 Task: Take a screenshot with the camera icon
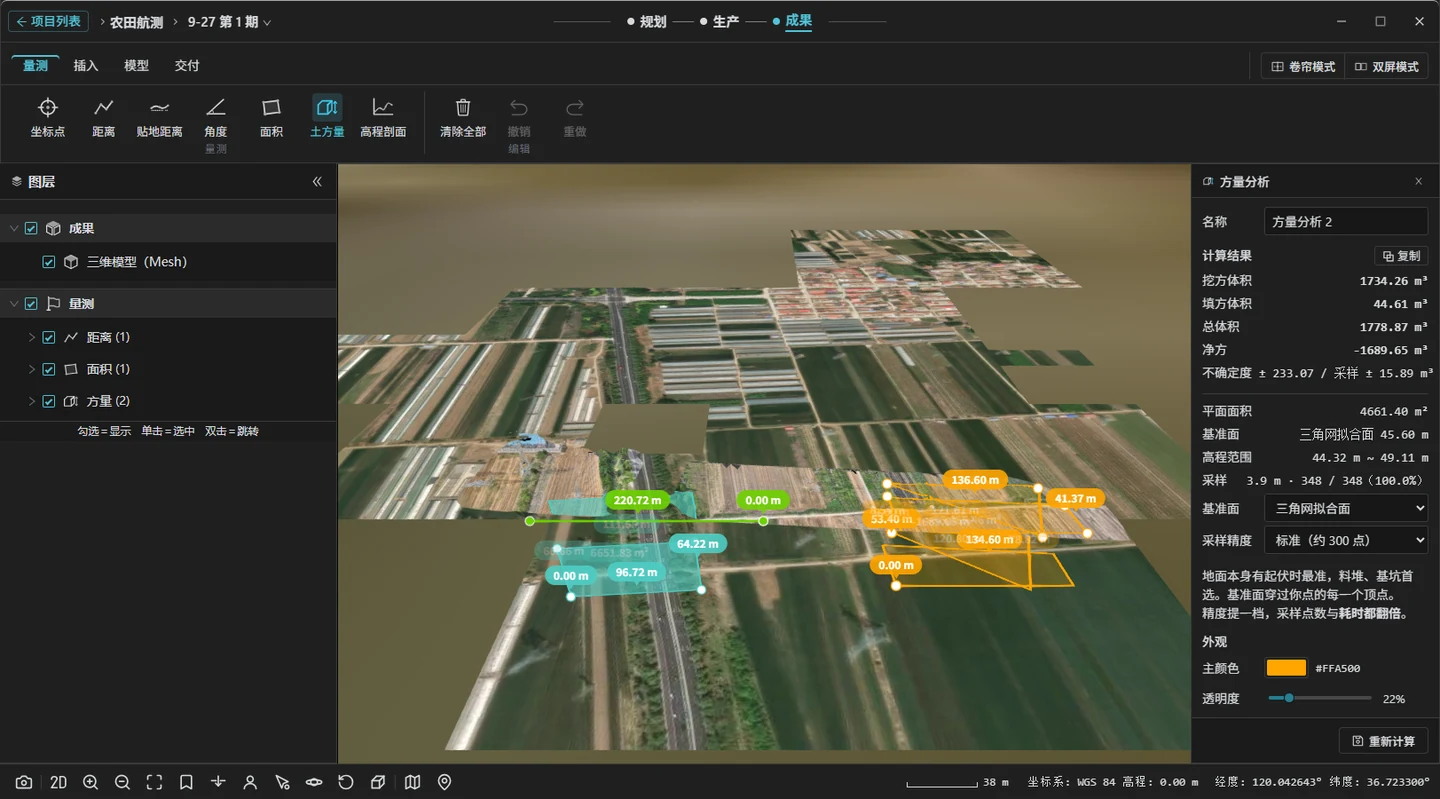(24, 782)
